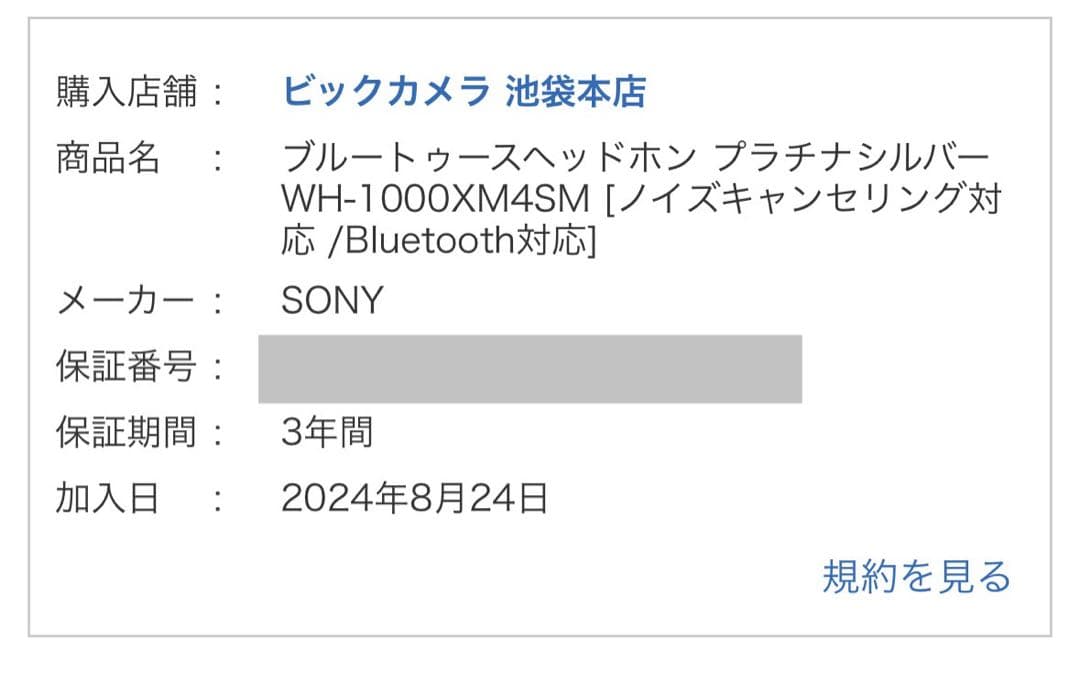
Task: Click the 3年間 warranty period value
Action: click(x=327, y=432)
